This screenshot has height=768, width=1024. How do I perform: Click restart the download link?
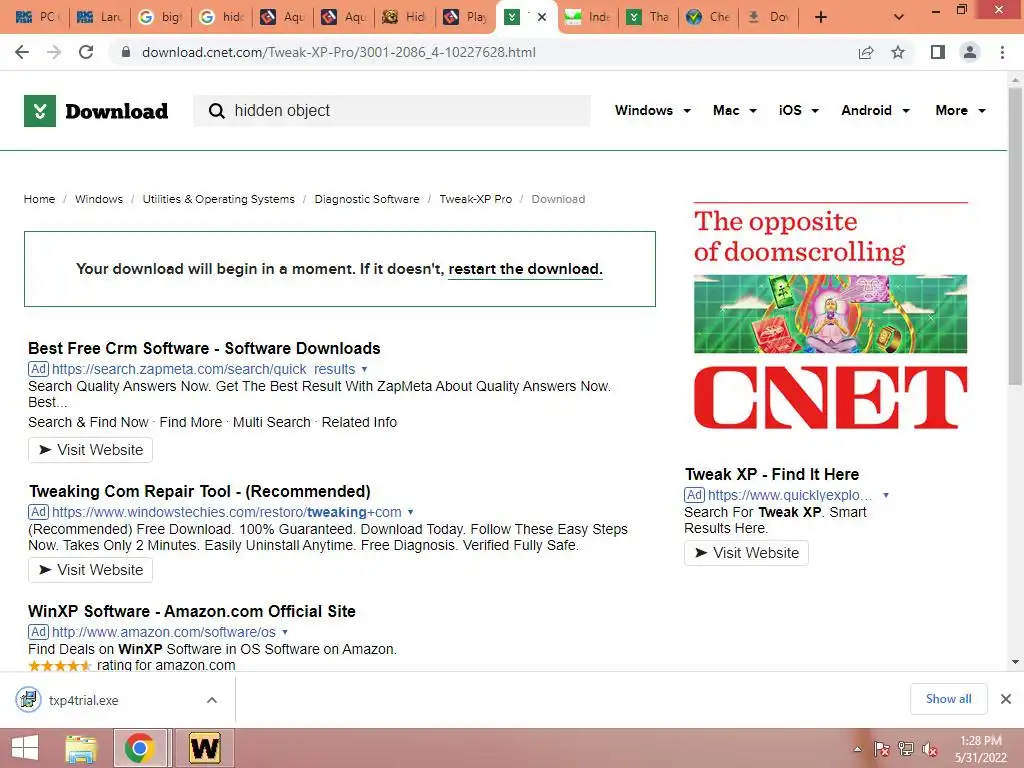pos(525,269)
